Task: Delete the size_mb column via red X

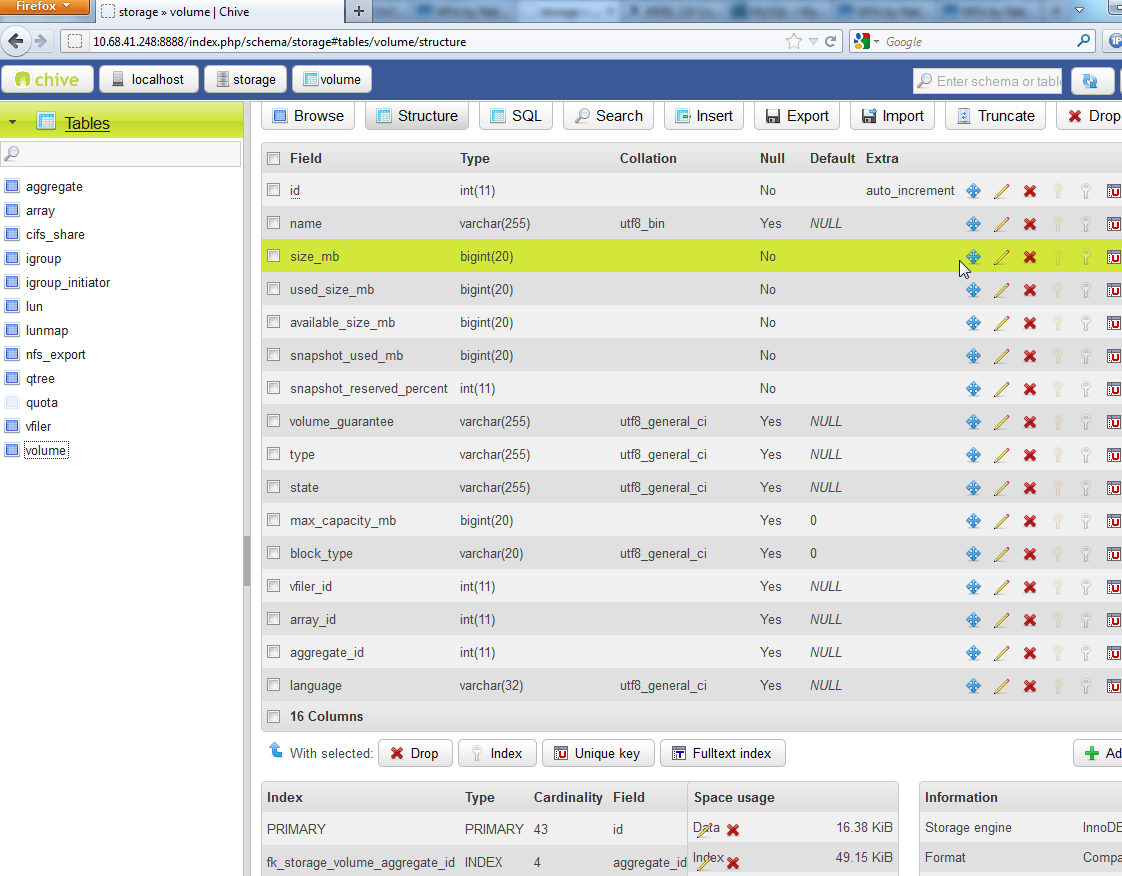Action: 1030,256
